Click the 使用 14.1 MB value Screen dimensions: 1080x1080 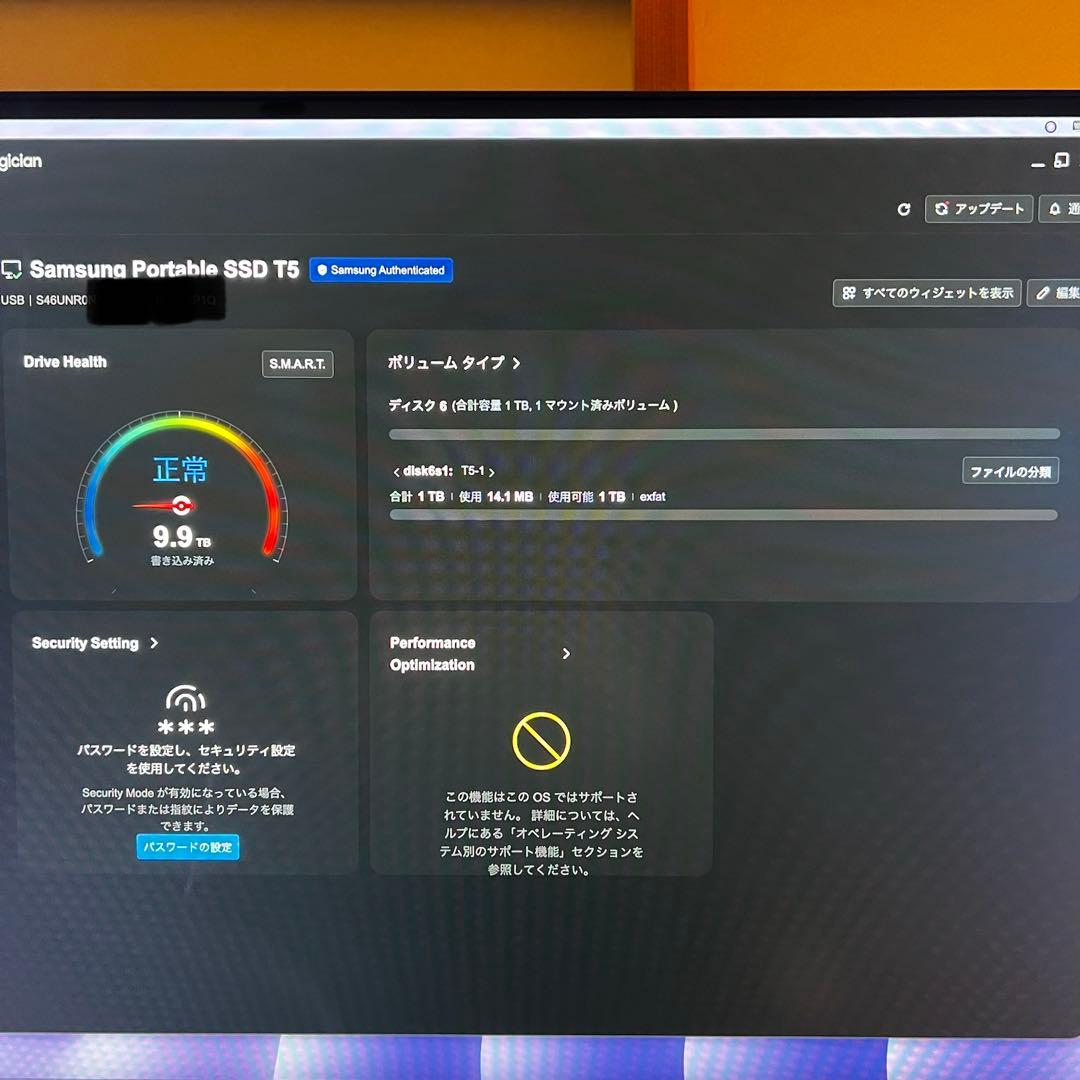pyautogui.click(x=496, y=497)
